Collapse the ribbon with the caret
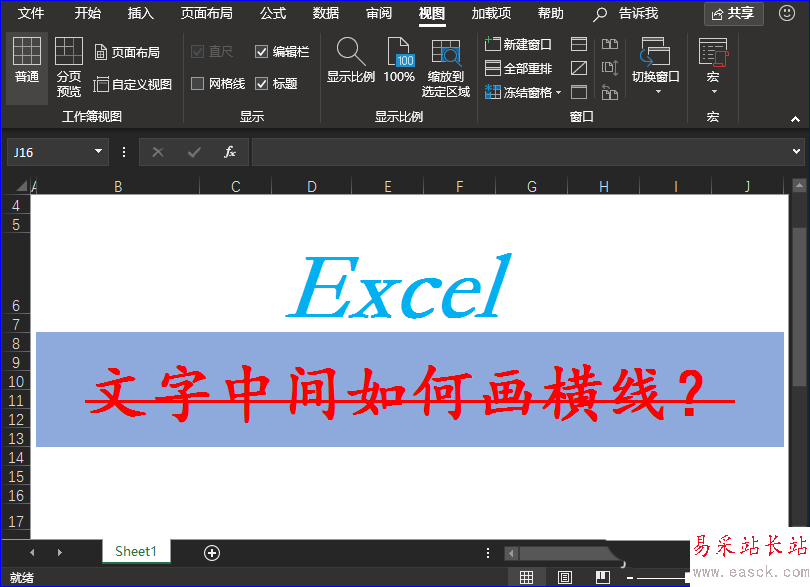Image resolution: width=810 pixels, height=587 pixels. click(x=796, y=119)
